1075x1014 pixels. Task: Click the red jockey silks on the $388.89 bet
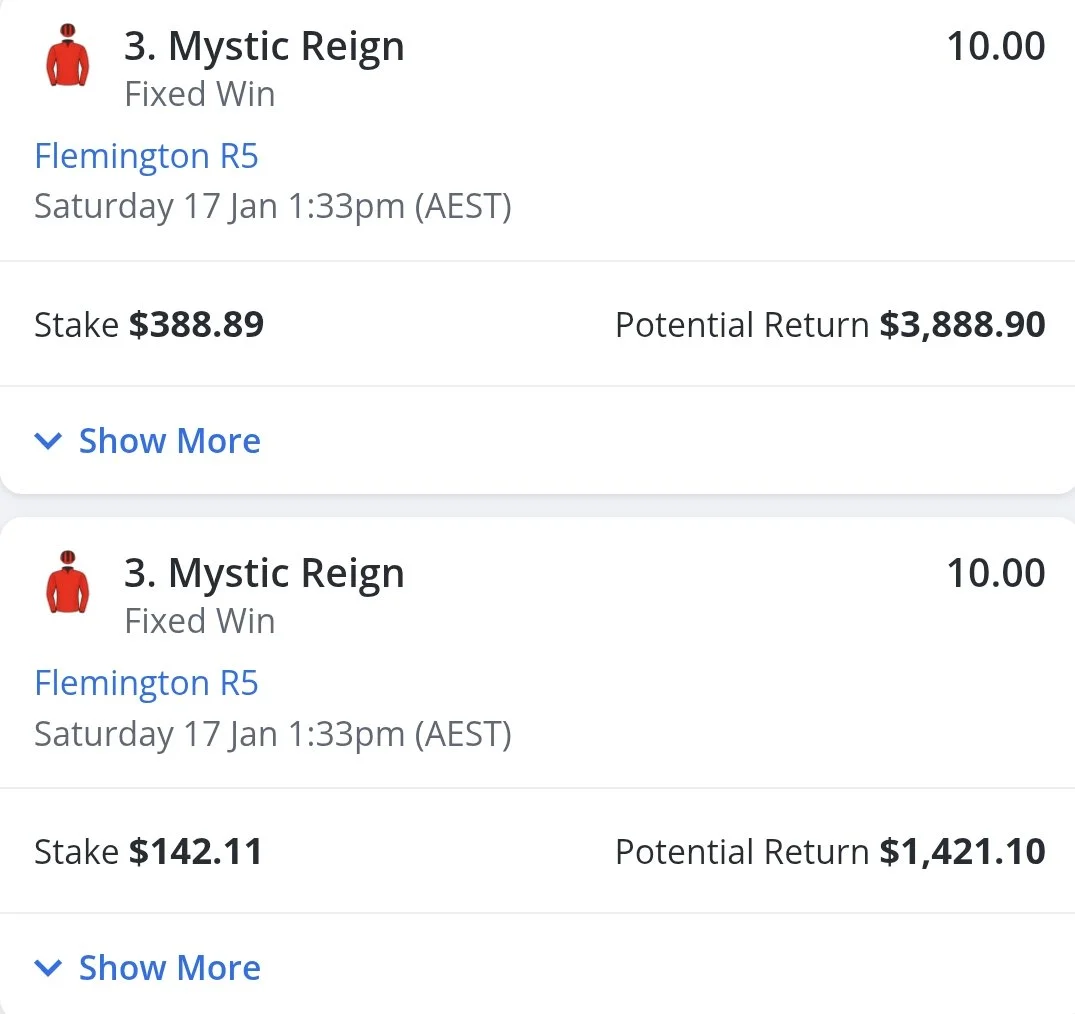click(x=68, y=56)
